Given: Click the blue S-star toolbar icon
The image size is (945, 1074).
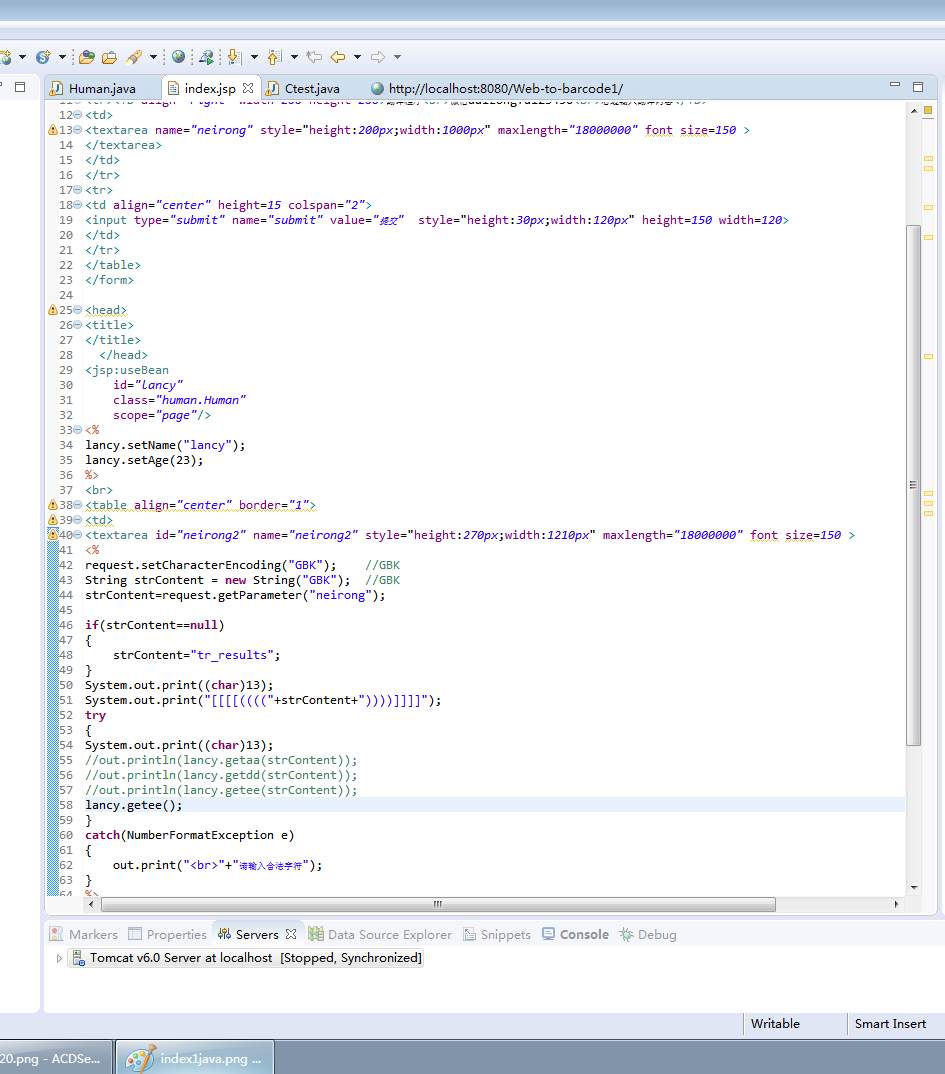Looking at the screenshot, I should pyautogui.click(x=43, y=58).
